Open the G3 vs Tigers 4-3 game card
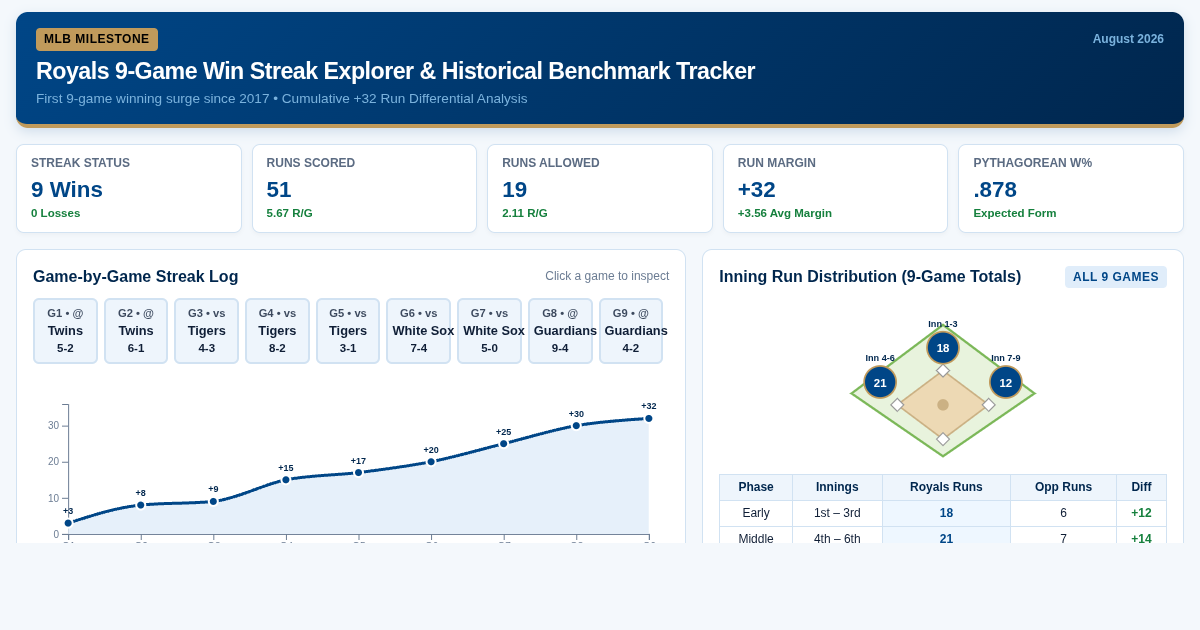This screenshot has height=630, width=1200. (x=207, y=331)
